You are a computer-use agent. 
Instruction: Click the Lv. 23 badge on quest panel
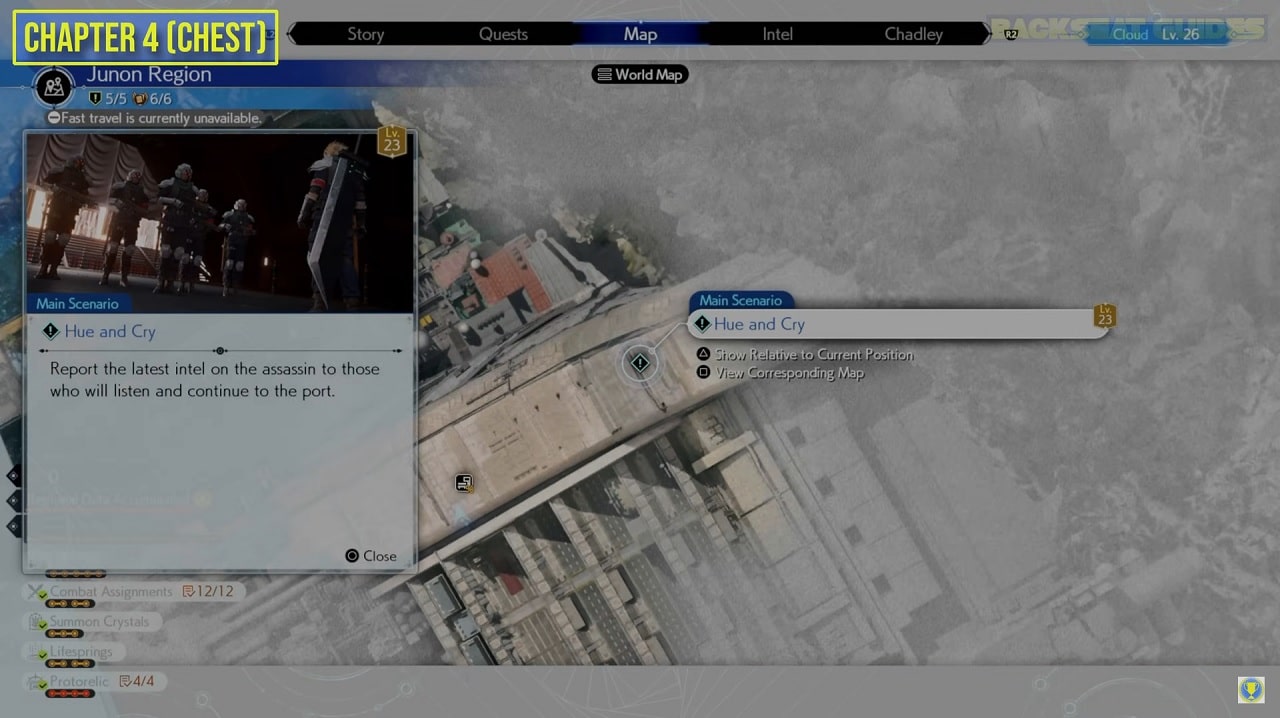(x=392, y=141)
